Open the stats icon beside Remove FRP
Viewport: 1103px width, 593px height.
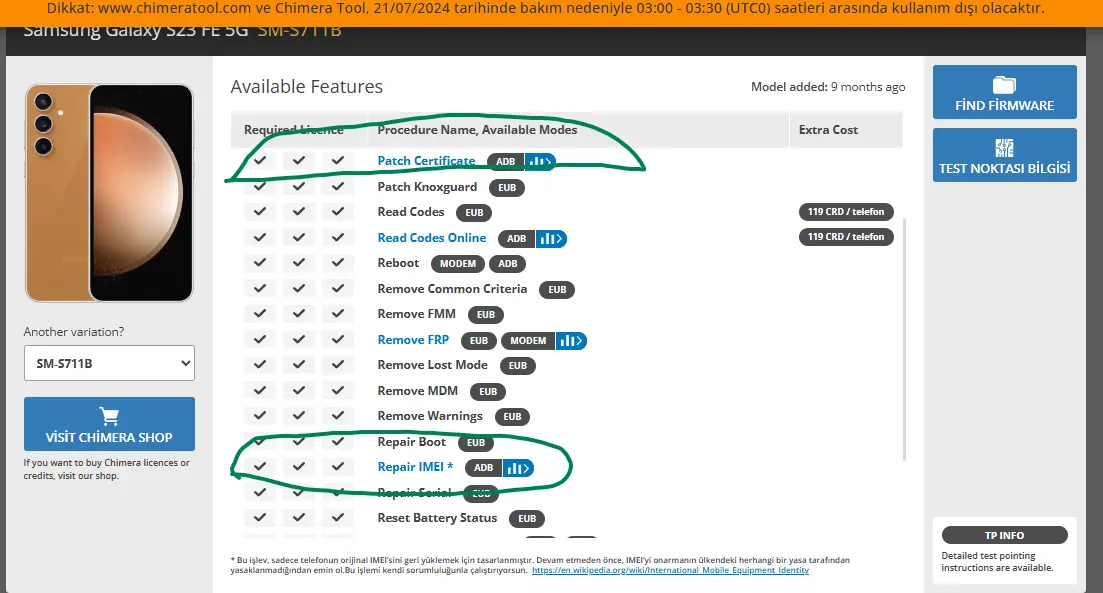pos(571,340)
